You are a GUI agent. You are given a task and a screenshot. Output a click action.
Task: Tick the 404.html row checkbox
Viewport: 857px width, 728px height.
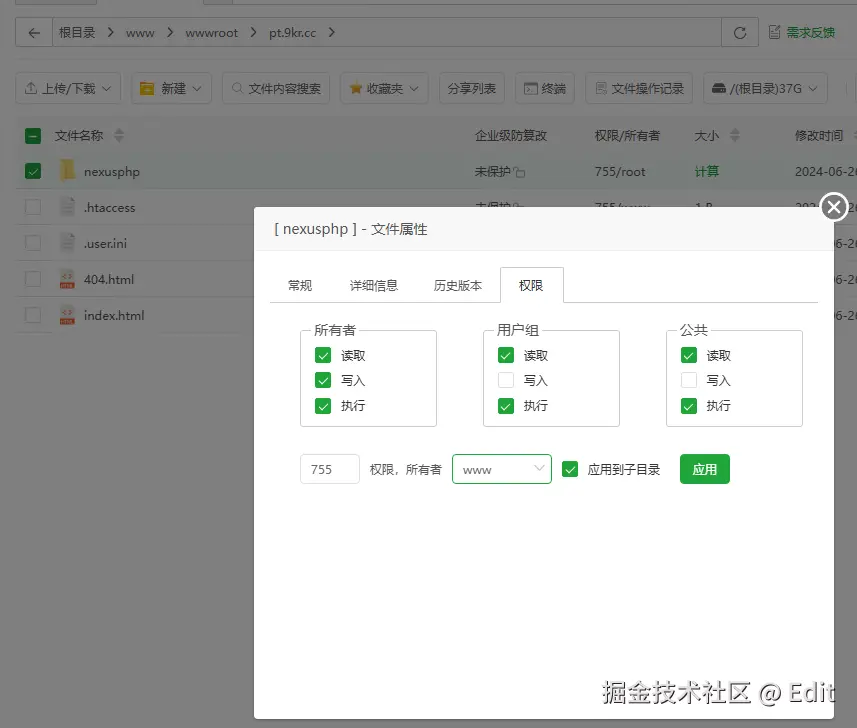point(33,279)
